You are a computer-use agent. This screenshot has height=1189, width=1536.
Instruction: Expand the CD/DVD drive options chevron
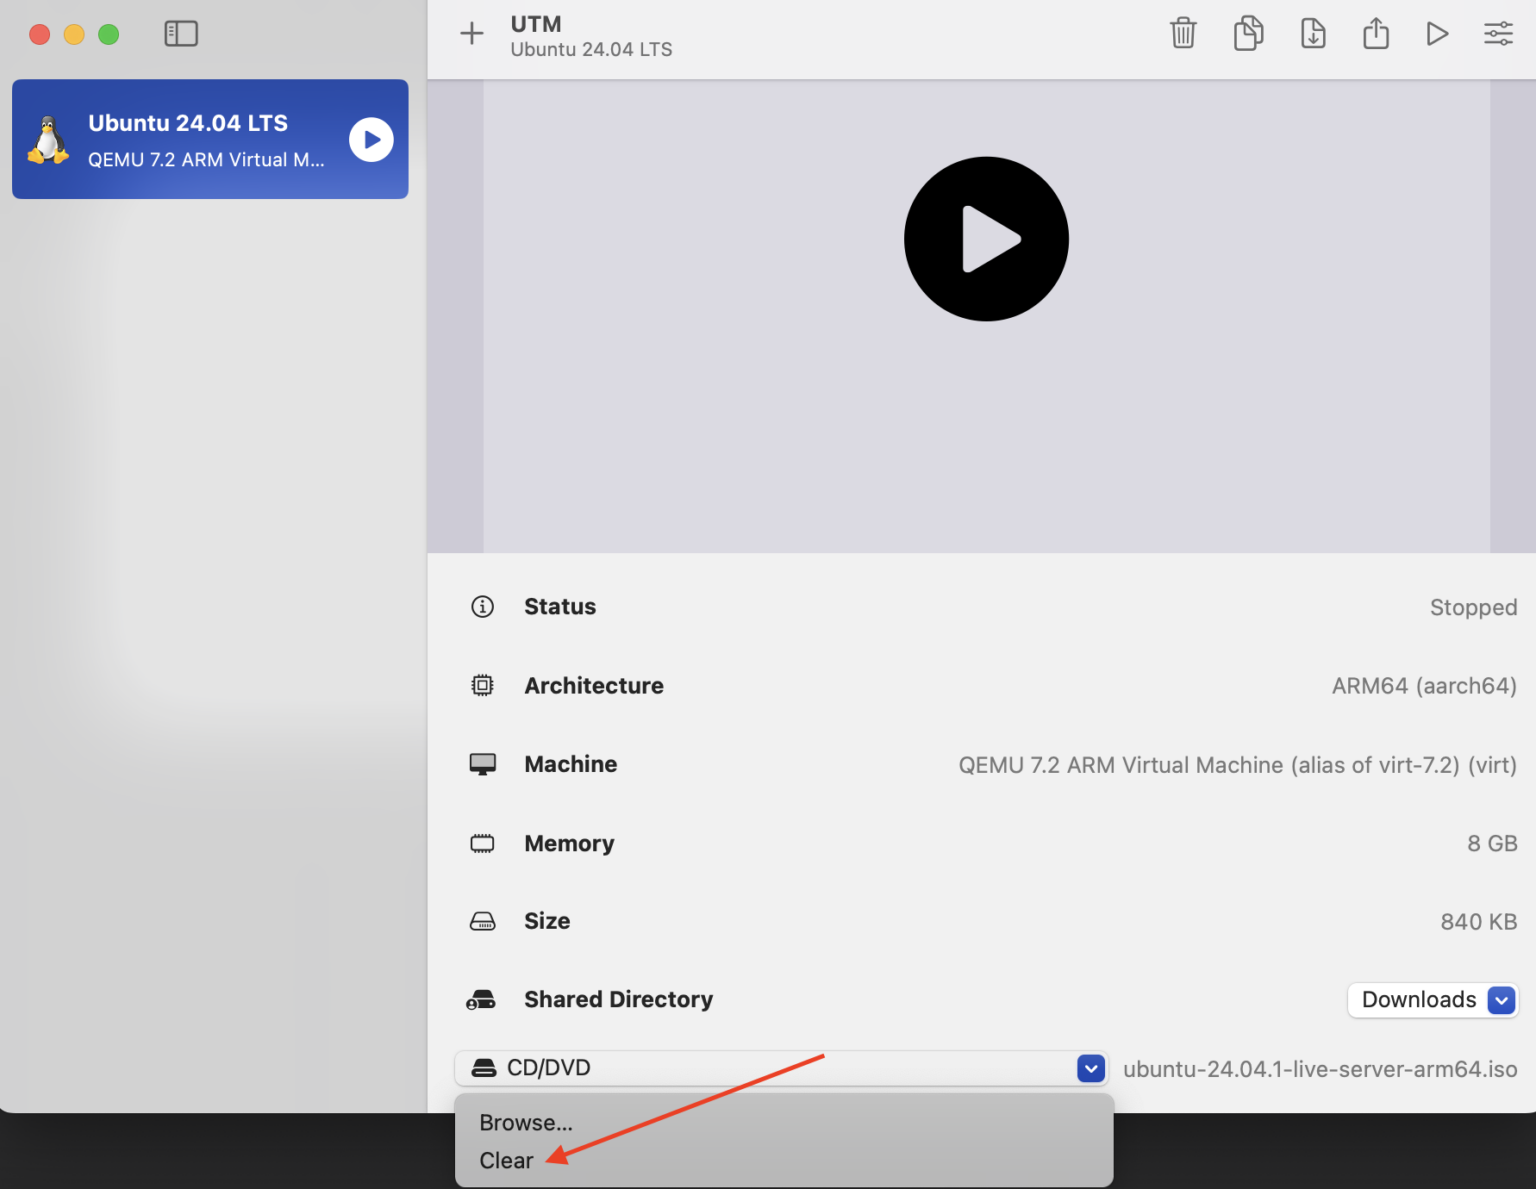tap(1090, 1068)
